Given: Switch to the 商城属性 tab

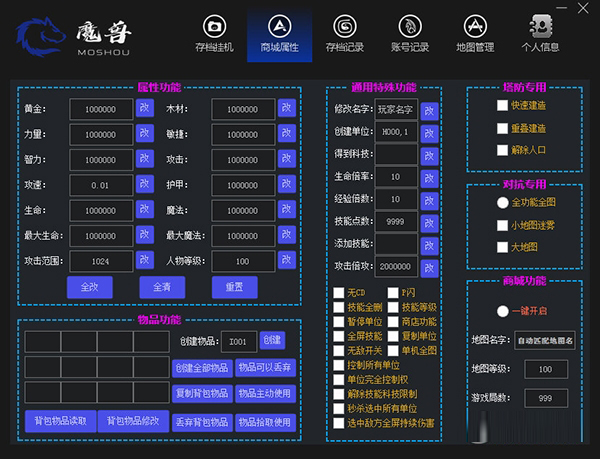Looking at the screenshot, I should (x=280, y=36).
